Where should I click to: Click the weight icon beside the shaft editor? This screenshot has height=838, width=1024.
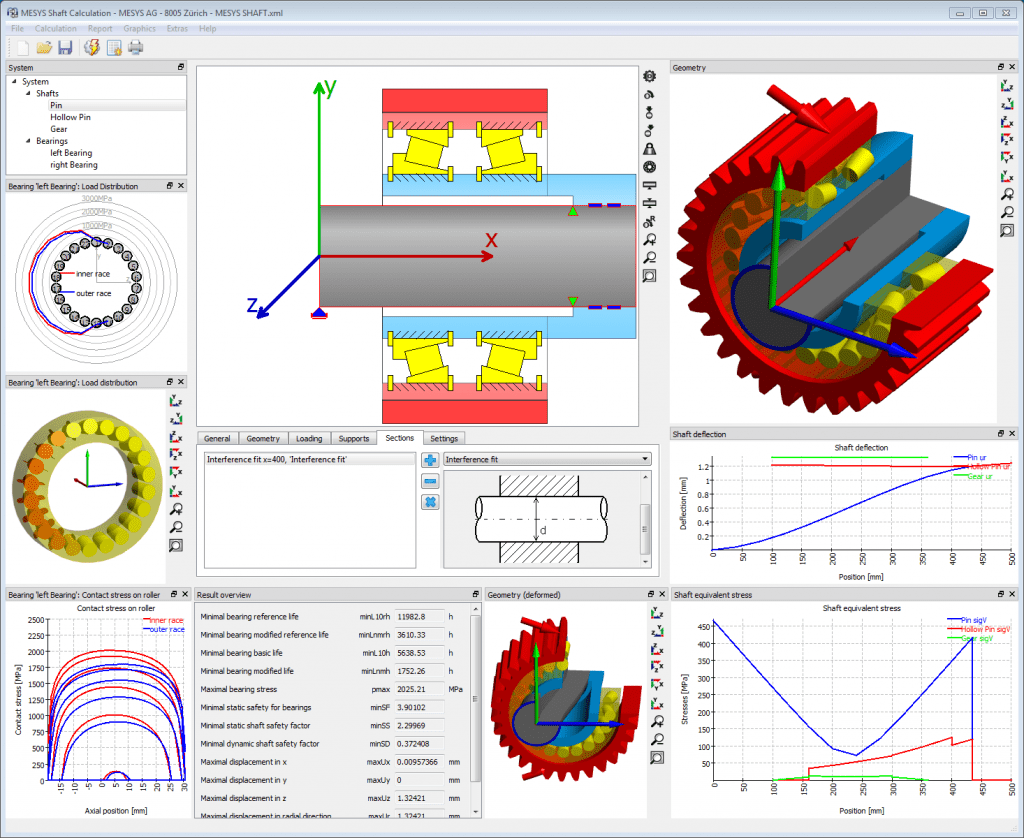click(x=649, y=148)
